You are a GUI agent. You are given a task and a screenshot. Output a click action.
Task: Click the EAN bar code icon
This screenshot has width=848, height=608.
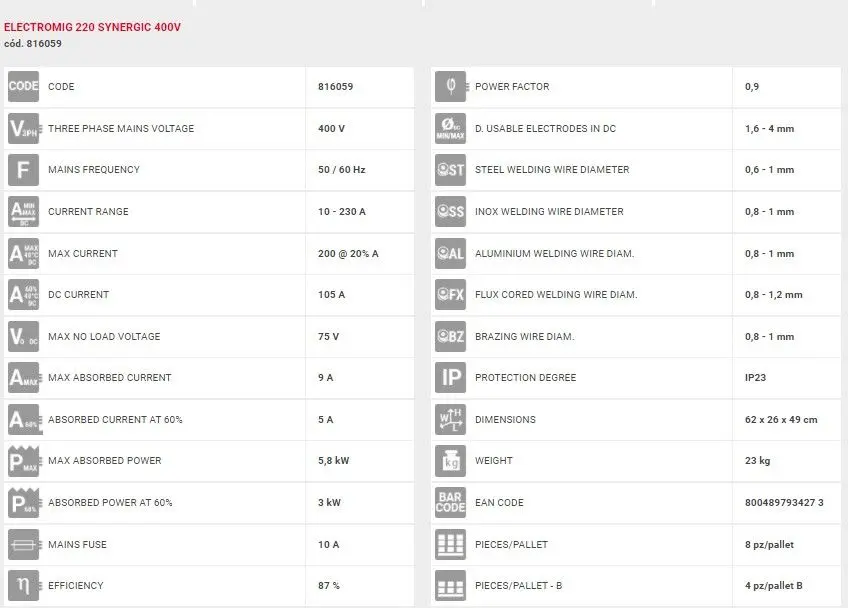[450, 503]
